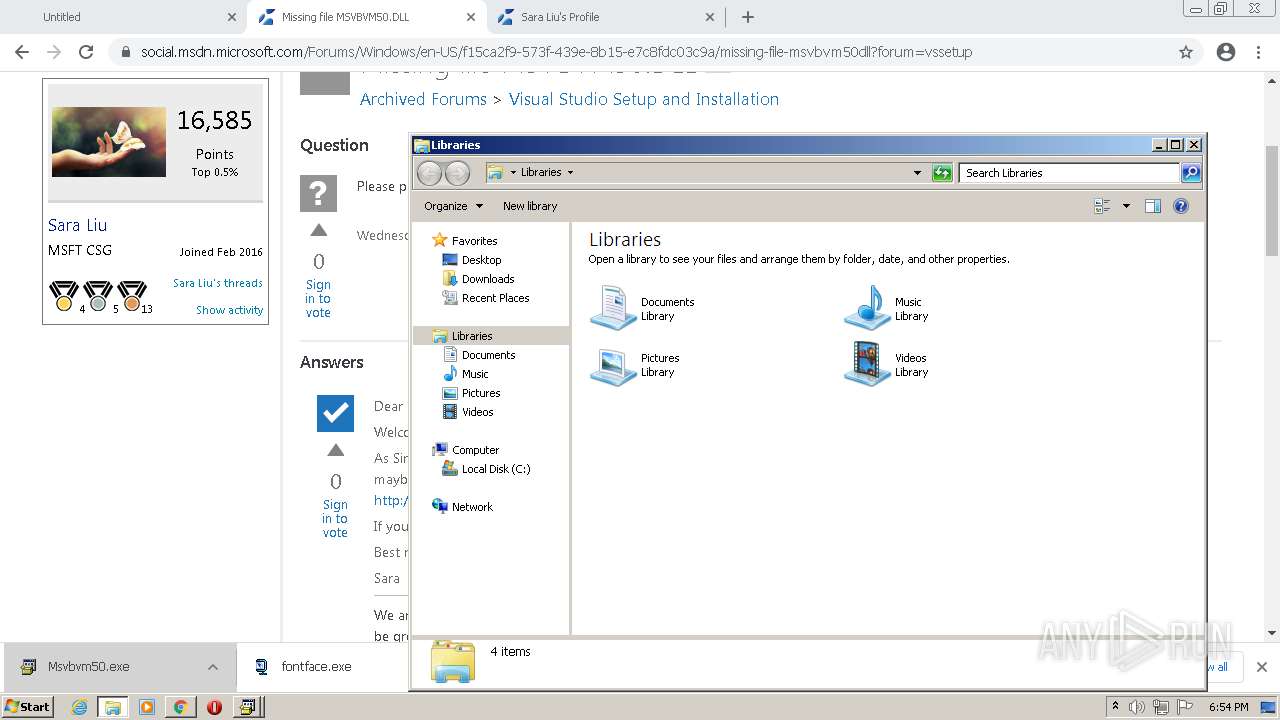Click the Change your view icon
The width and height of the screenshot is (1280, 720).
(x=1102, y=206)
